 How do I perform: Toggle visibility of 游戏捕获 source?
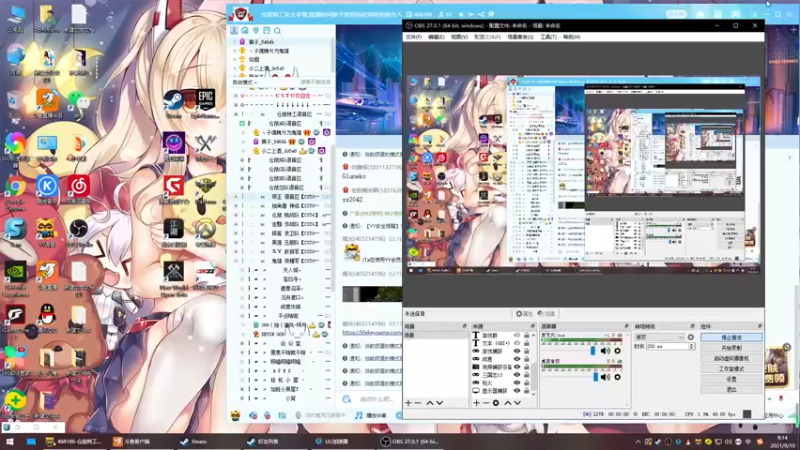coord(517,351)
